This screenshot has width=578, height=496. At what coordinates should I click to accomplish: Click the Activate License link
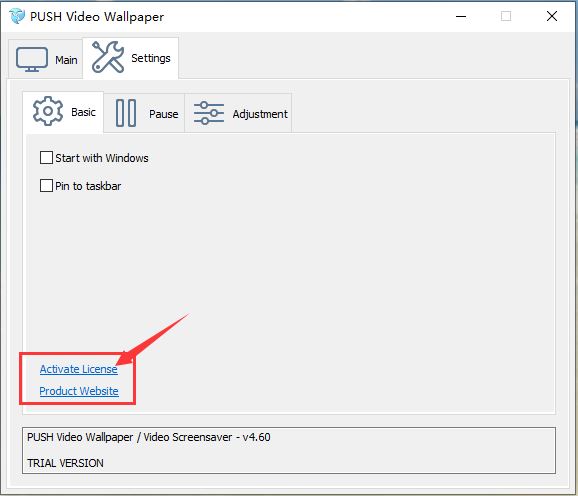pos(79,369)
